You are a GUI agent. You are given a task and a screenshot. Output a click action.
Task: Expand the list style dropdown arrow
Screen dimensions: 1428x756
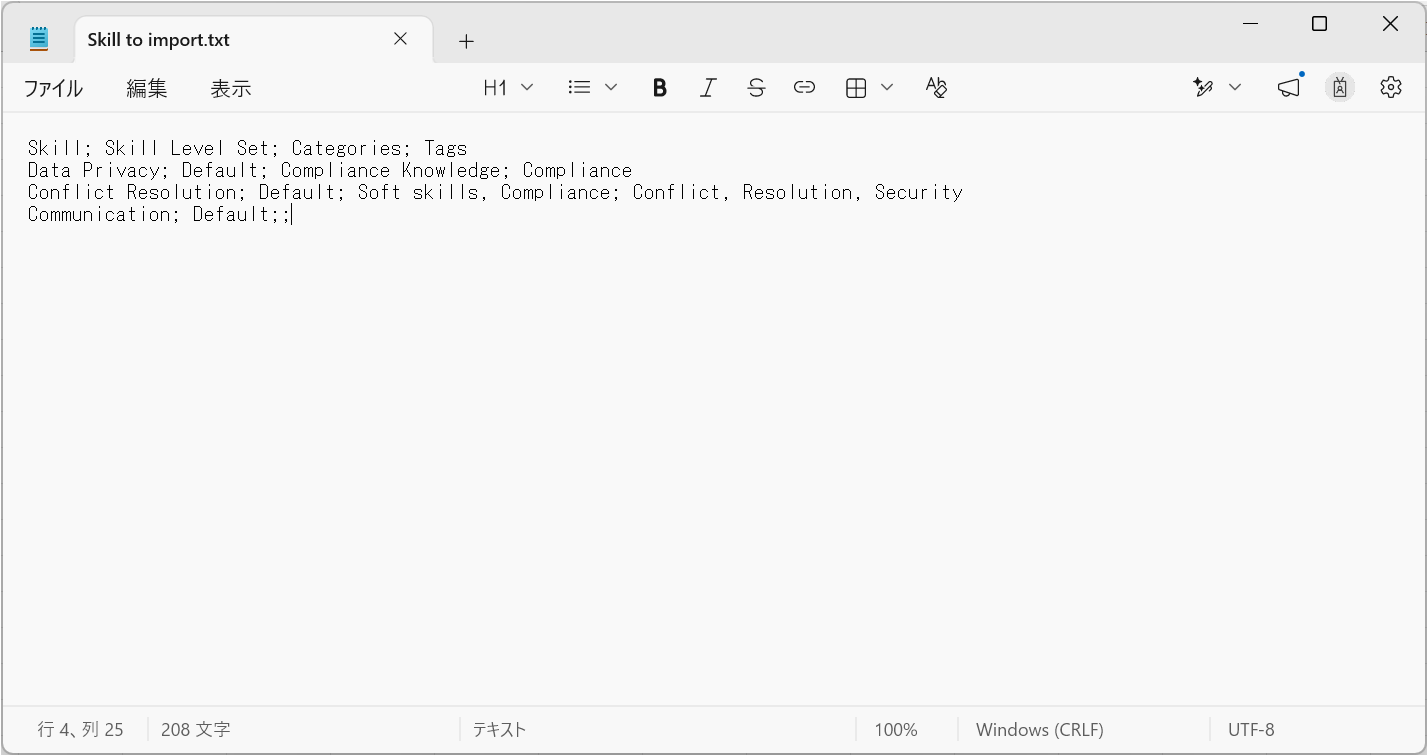tap(611, 88)
